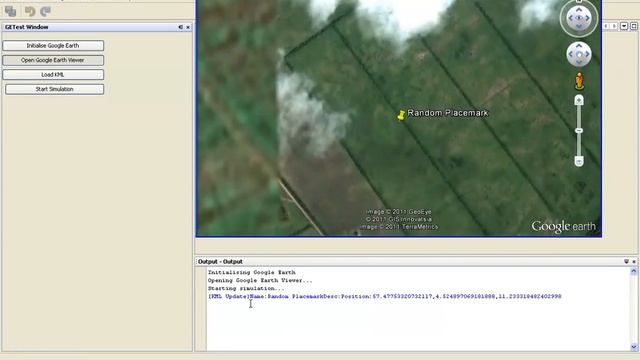The height and width of the screenshot is (360, 640).
Task: Close the Output panel
Action: pos(634,261)
